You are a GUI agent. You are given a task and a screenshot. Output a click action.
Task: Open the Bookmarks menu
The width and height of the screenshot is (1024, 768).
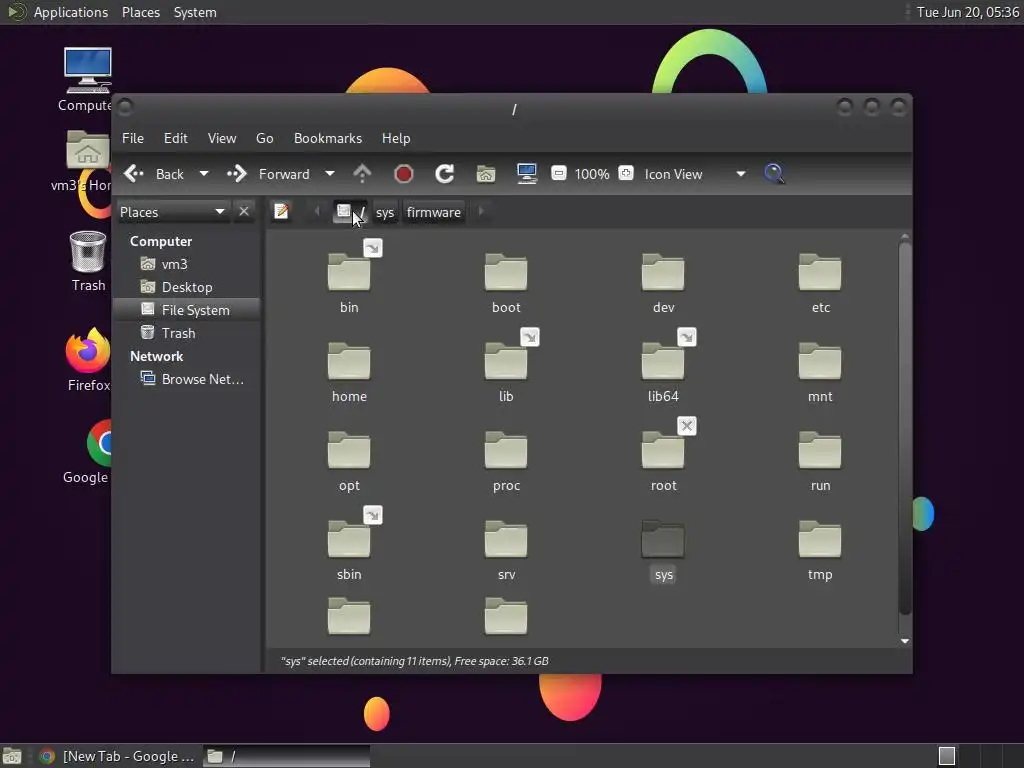(328, 138)
